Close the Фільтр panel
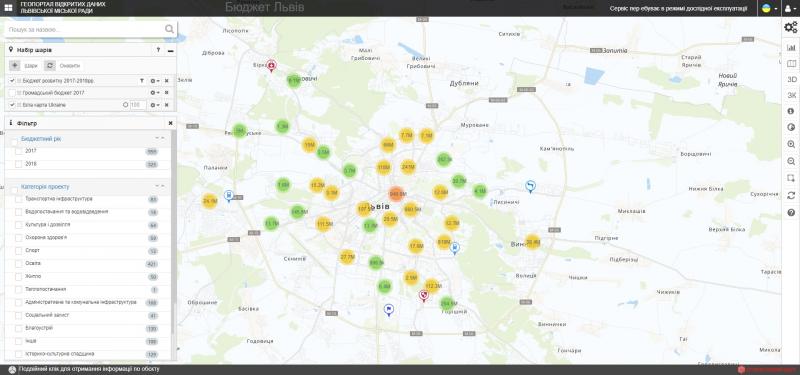 coord(170,123)
